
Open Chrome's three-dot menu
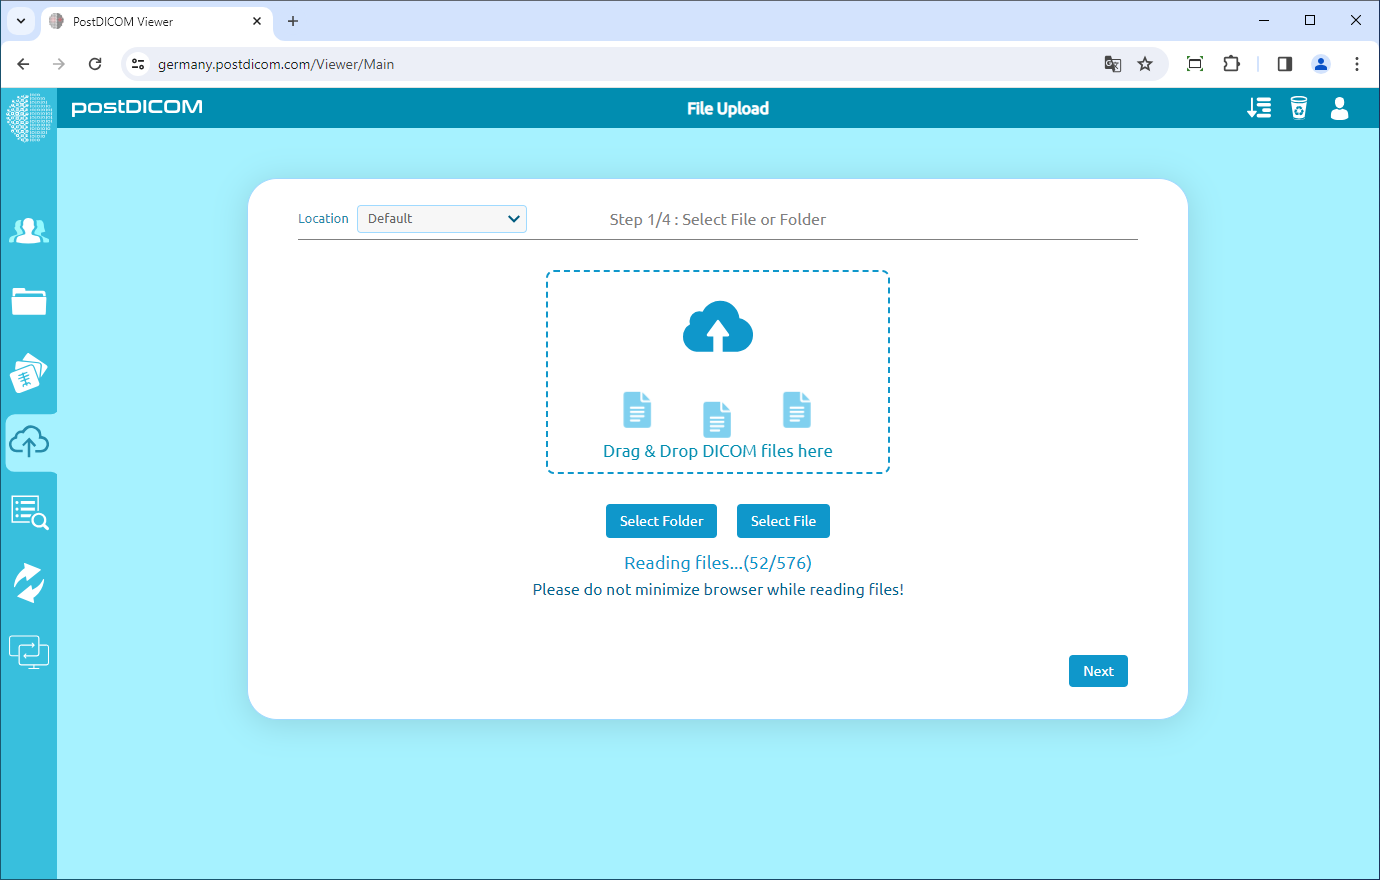click(x=1357, y=64)
